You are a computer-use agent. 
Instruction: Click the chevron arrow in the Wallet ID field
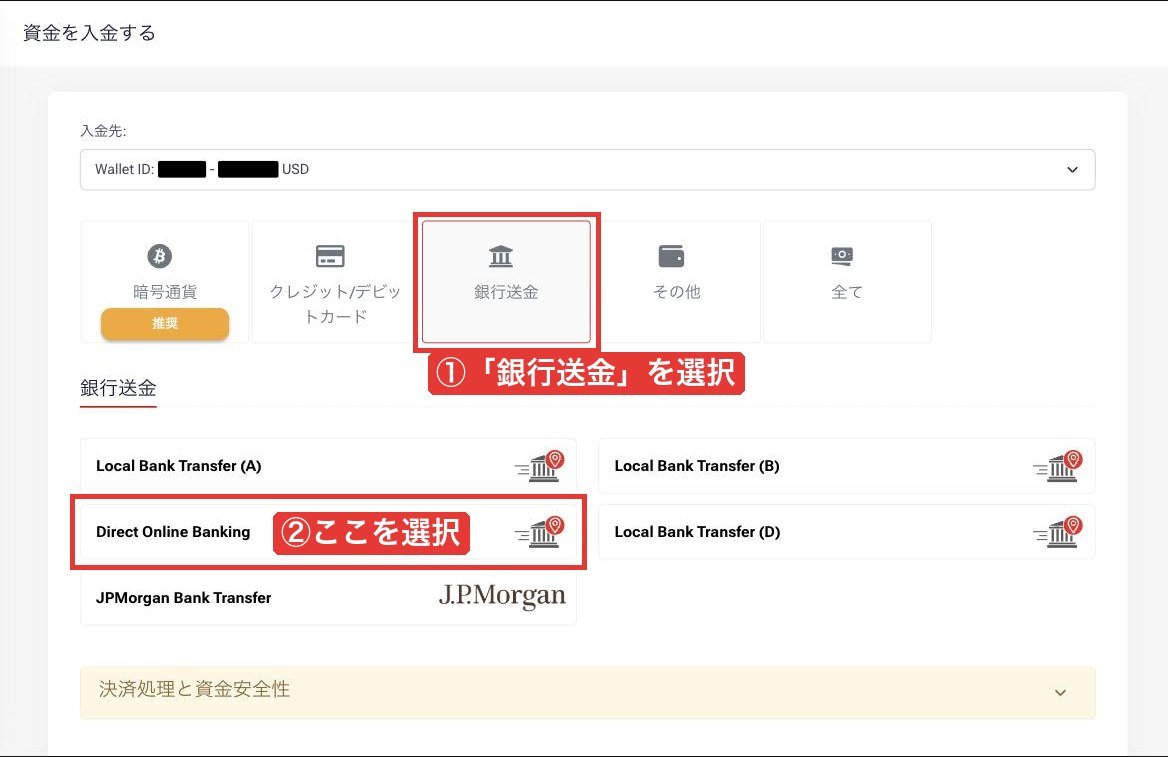[1072, 170]
